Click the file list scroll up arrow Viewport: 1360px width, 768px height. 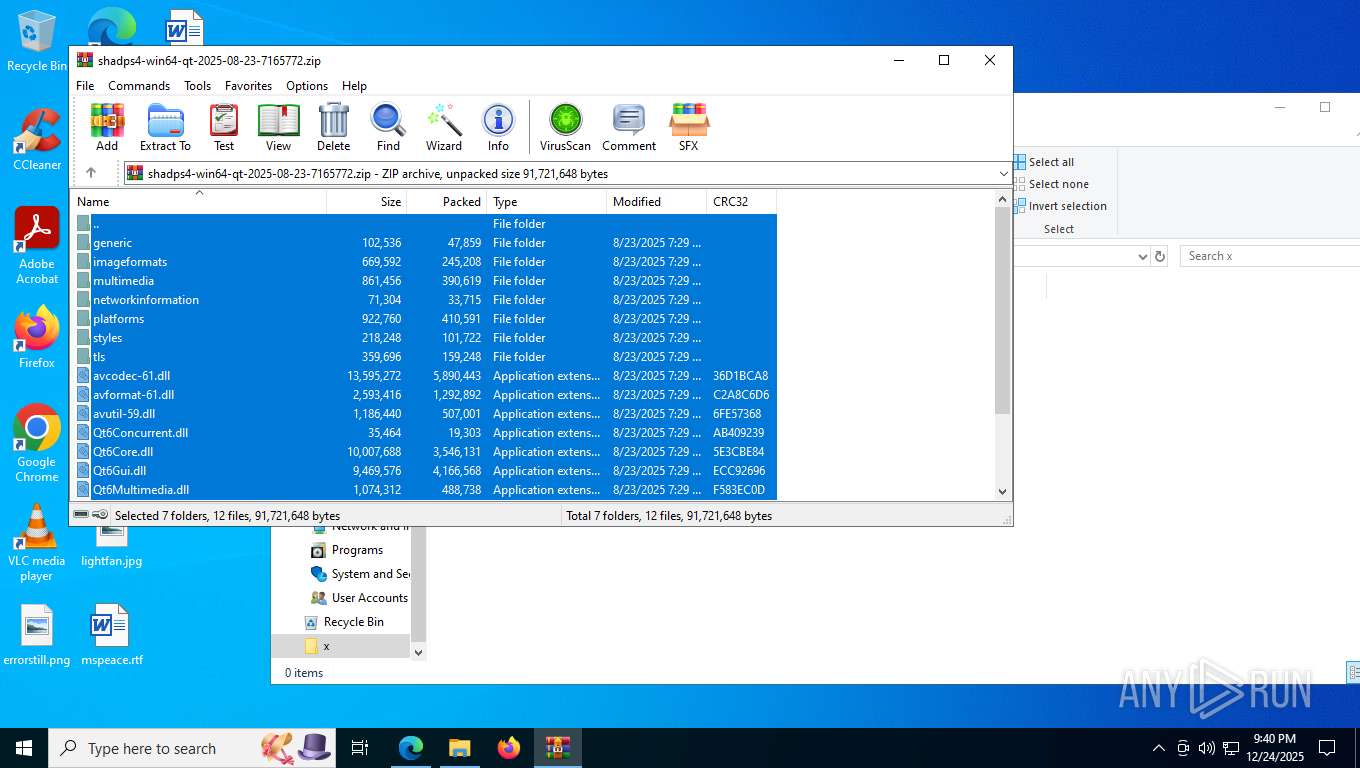coord(1003,200)
